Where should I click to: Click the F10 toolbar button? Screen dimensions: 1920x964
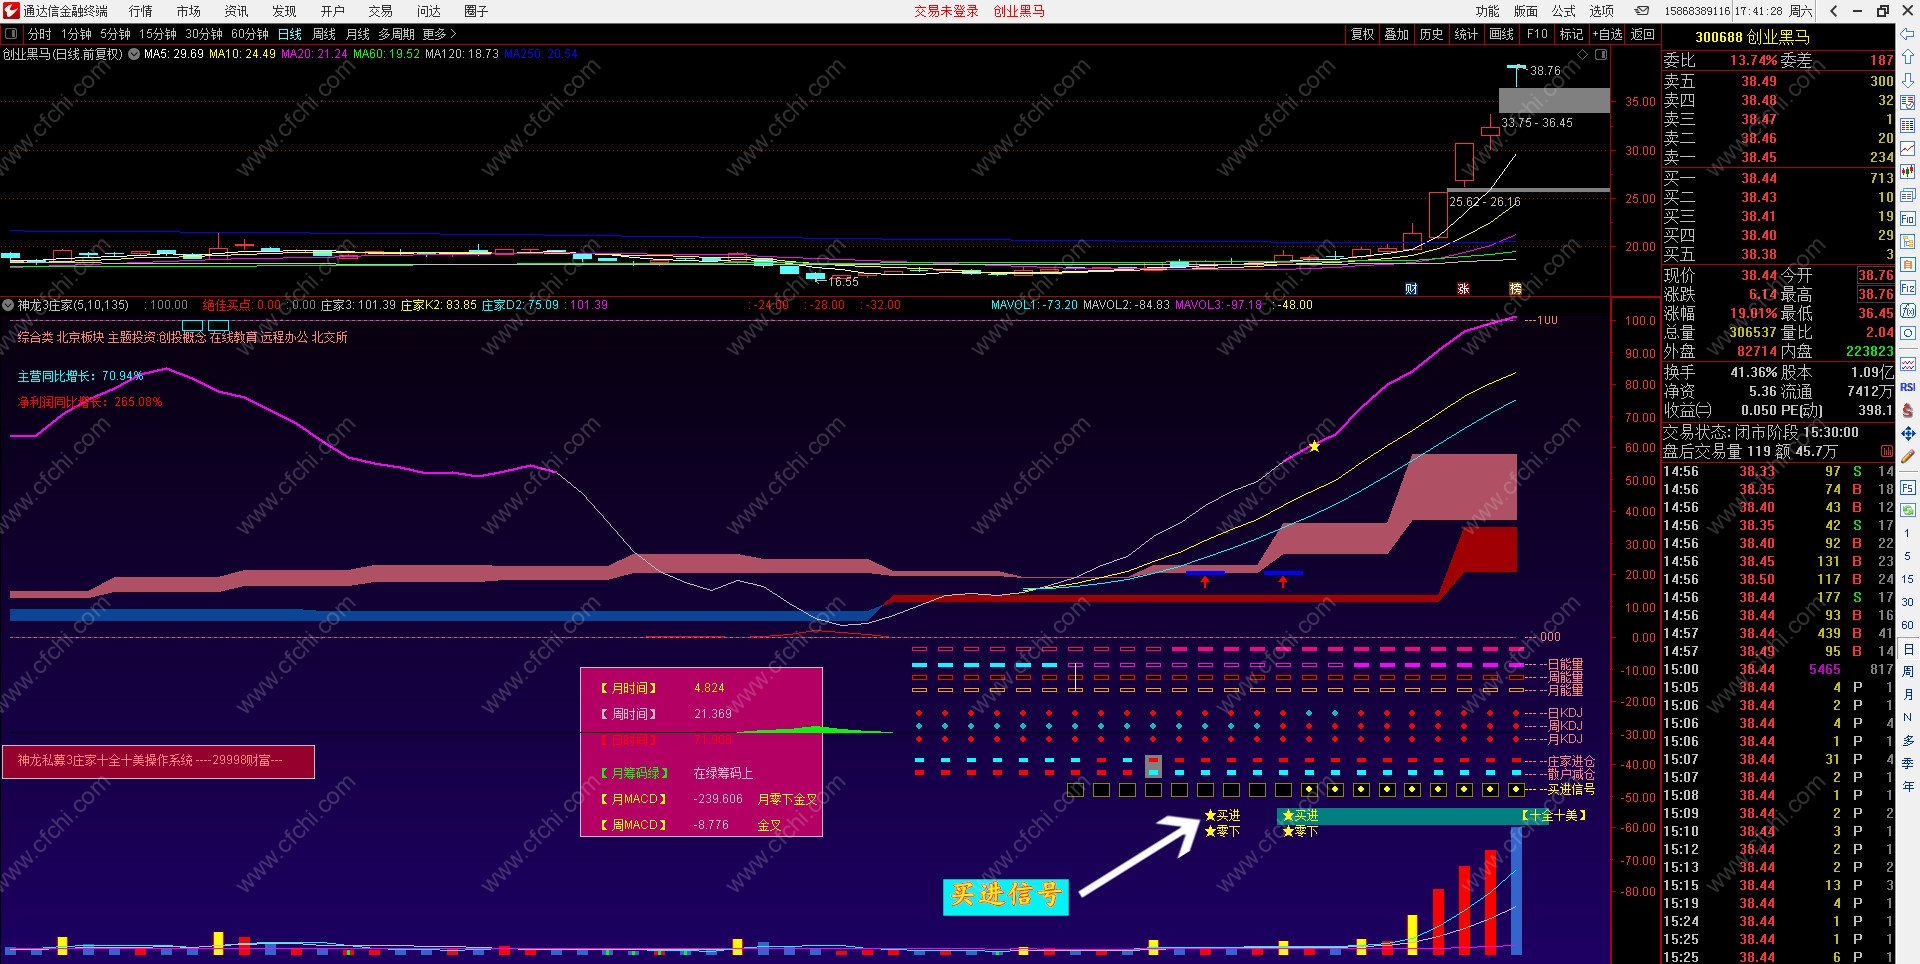click(1537, 34)
